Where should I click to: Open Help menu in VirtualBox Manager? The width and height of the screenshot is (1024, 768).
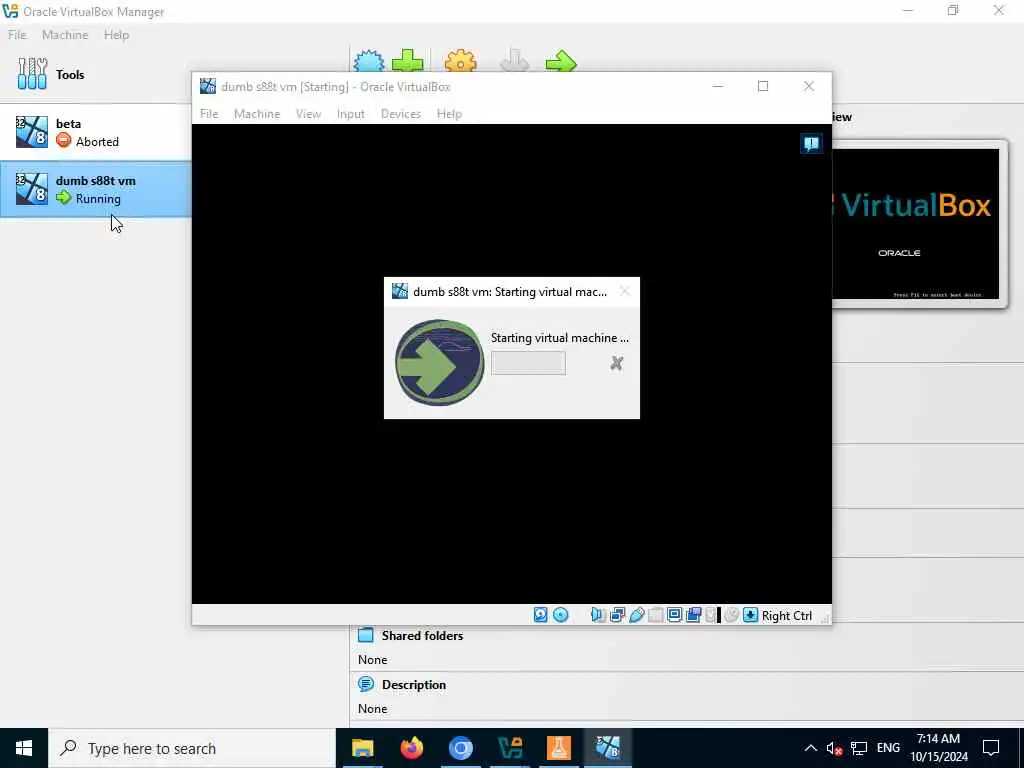coord(116,35)
